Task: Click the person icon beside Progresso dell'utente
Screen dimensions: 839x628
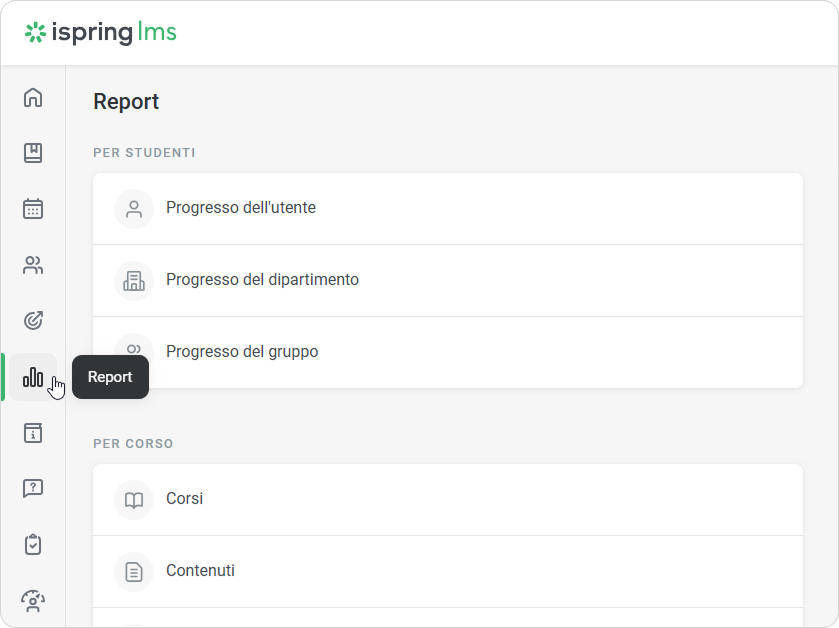Action: point(133,209)
